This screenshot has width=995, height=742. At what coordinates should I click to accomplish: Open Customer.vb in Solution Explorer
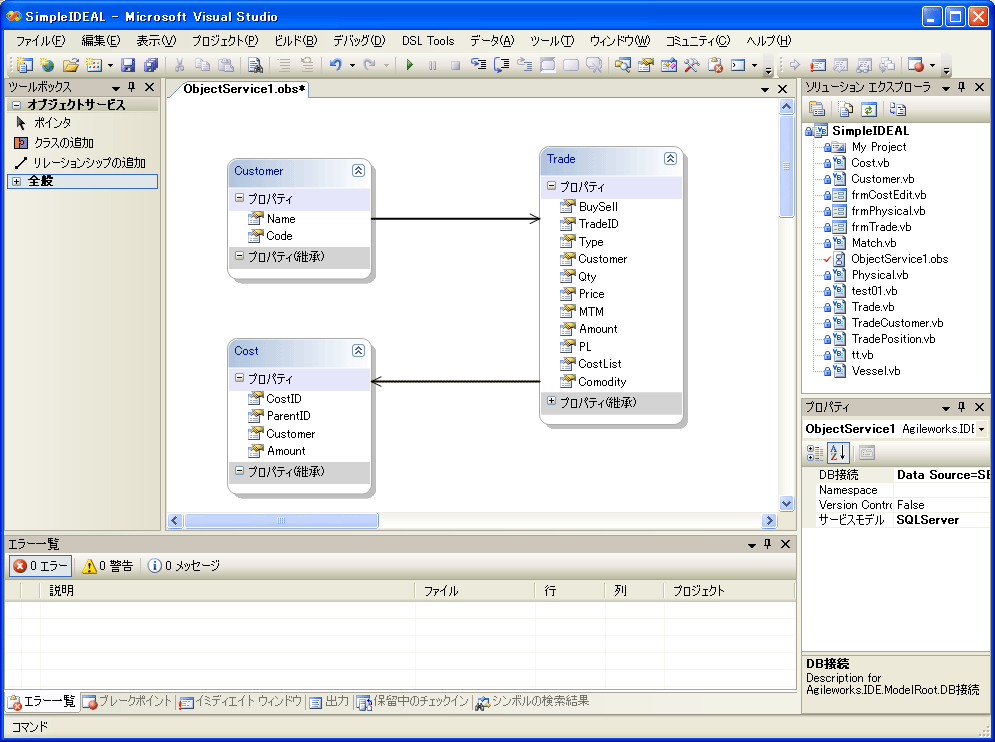[882, 179]
